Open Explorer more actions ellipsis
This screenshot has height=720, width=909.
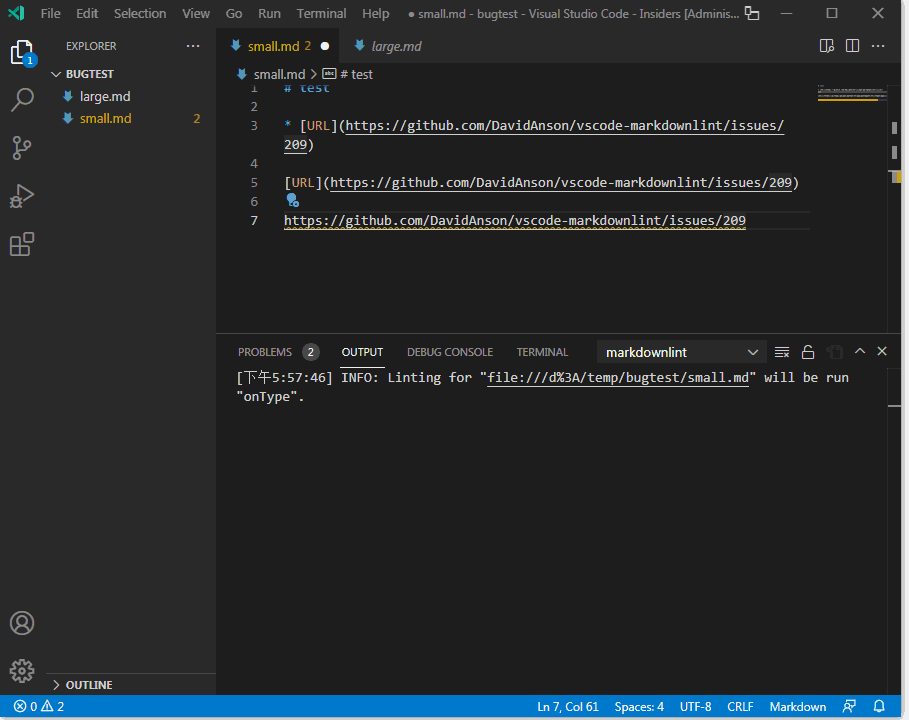193,46
